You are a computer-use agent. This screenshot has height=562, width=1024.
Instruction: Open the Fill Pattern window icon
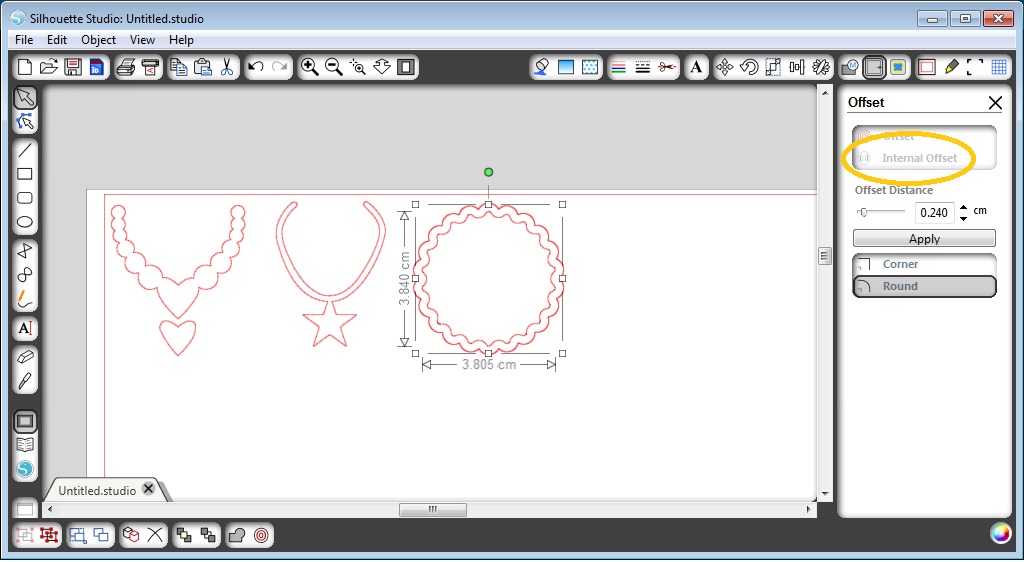590,67
